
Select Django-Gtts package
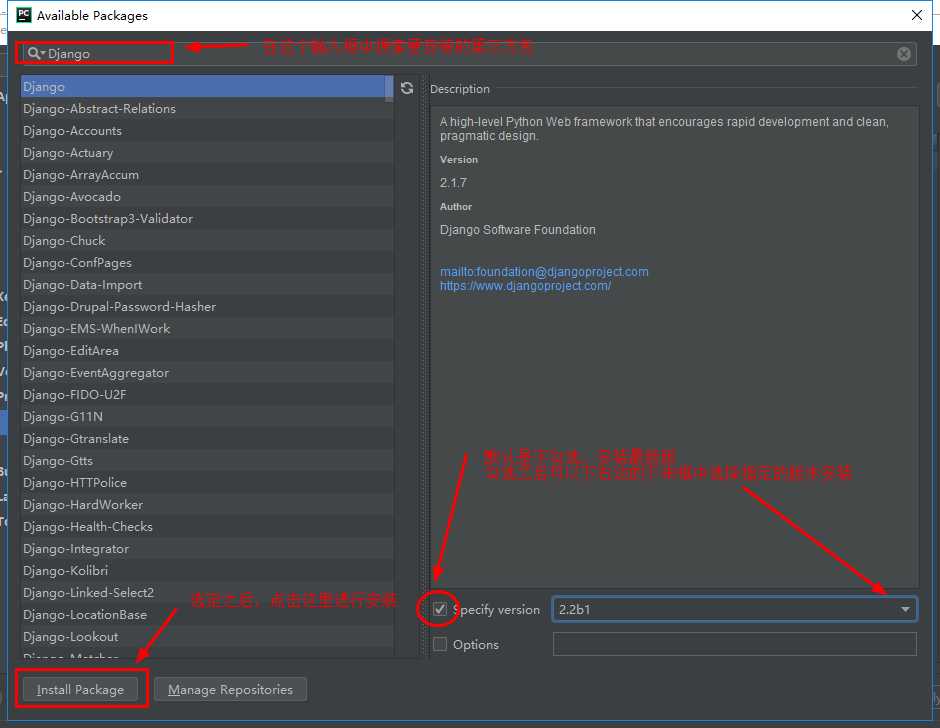point(207,461)
